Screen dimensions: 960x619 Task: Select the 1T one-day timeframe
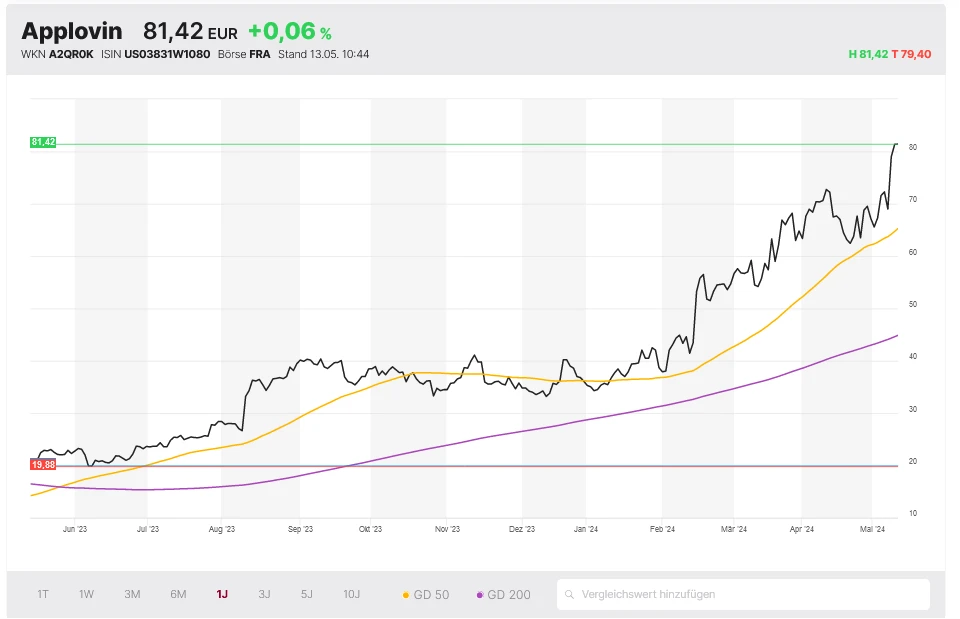[x=43, y=594]
